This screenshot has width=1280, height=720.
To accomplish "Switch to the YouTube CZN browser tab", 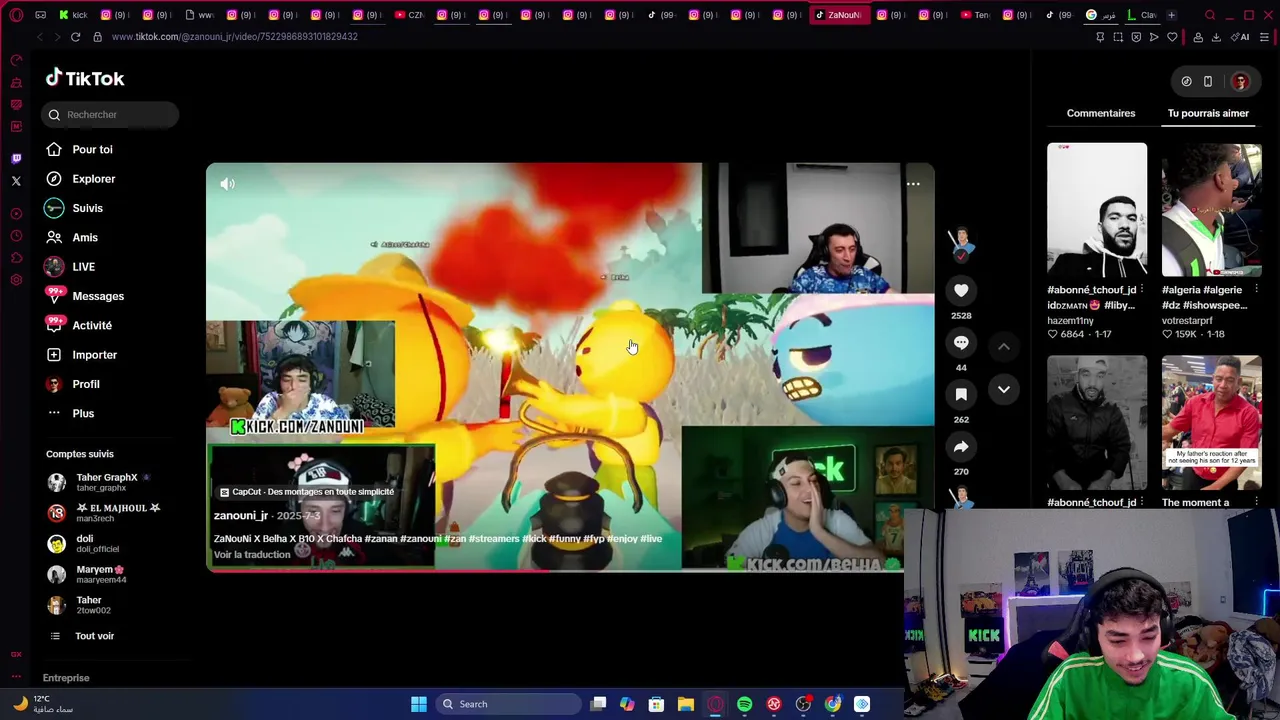I will click(x=409, y=15).
